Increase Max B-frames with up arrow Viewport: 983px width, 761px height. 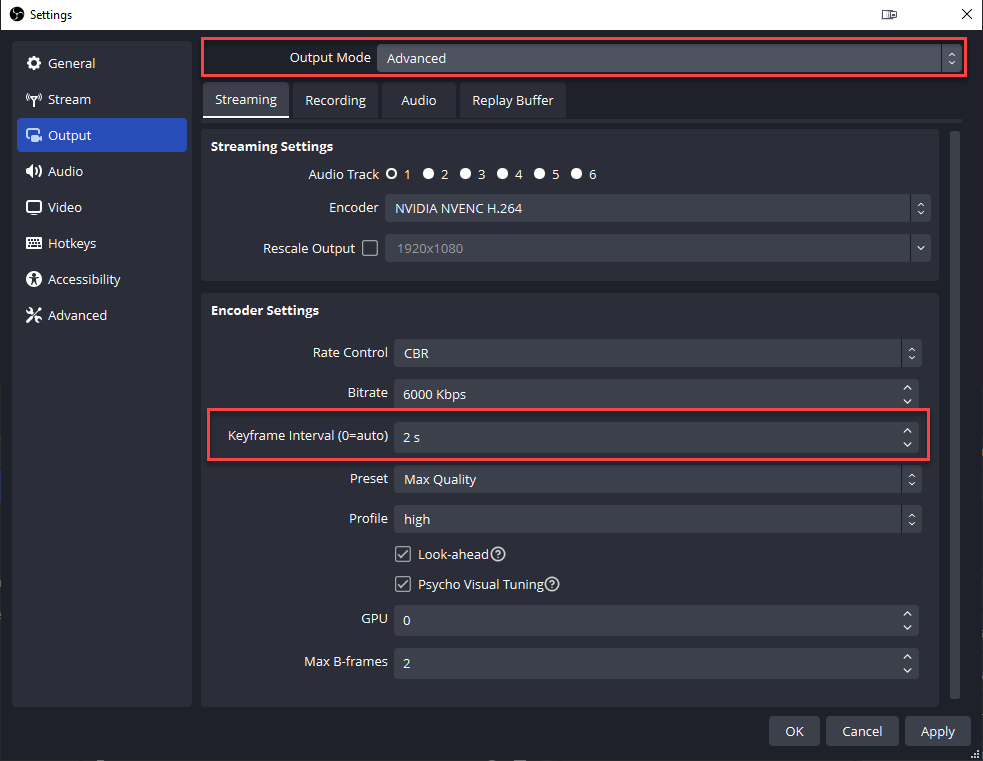[x=907, y=656]
